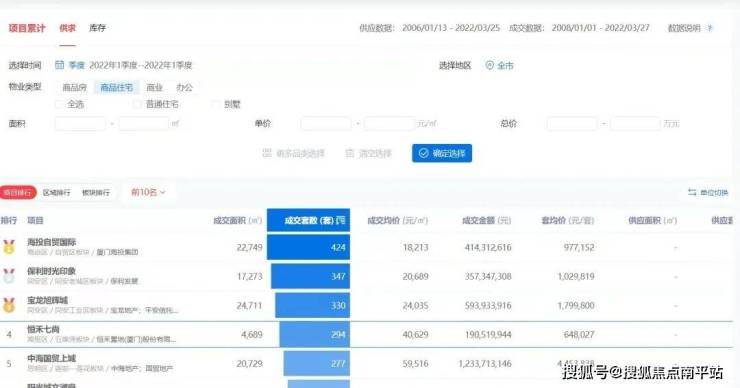Click the 277 bar for 中海国贸上城
The image size is (740, 388).
tap(317, 363)
